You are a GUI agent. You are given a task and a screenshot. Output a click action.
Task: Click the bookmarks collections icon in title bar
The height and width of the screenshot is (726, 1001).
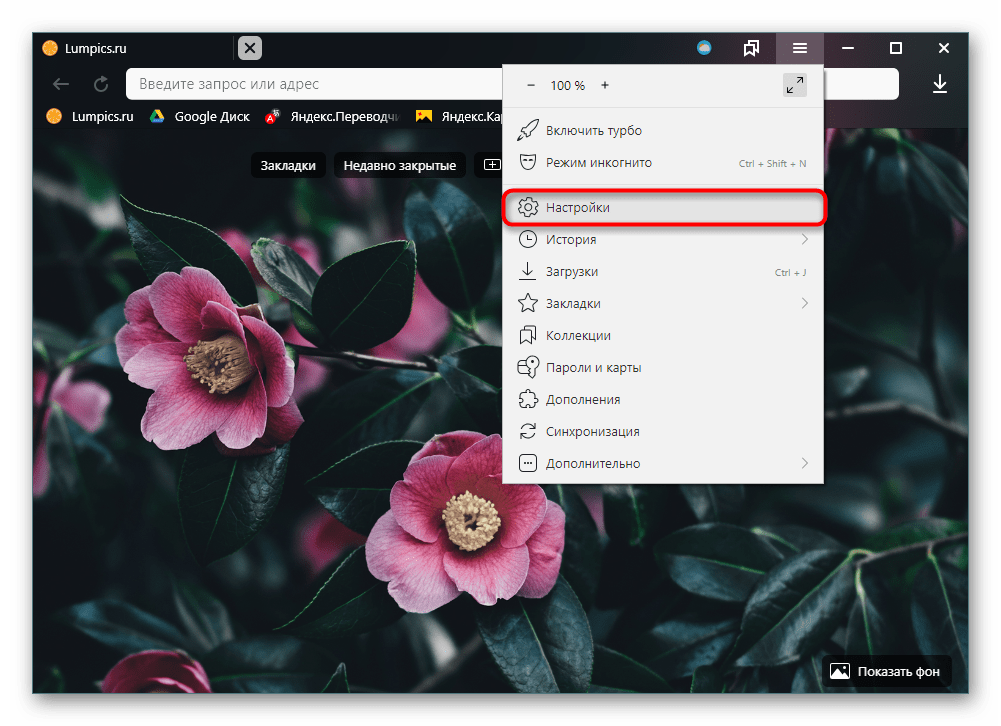751,48
